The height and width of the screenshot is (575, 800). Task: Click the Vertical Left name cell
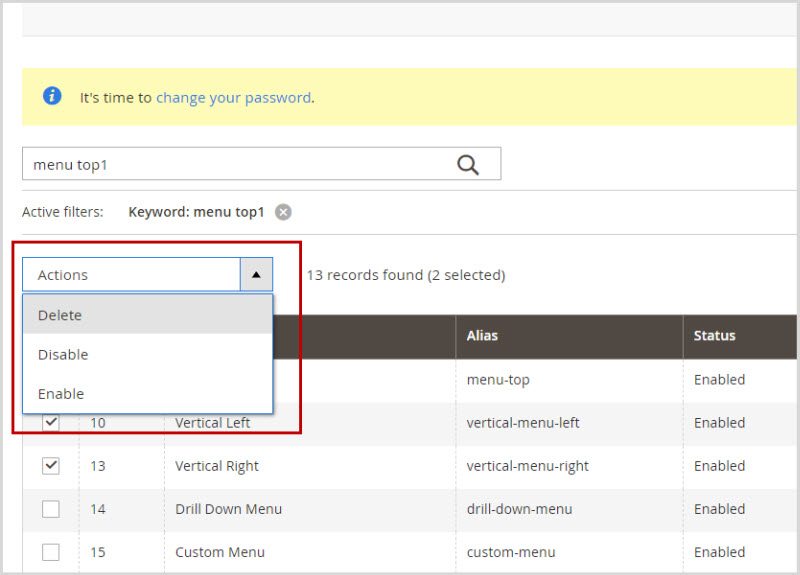click(x=213, y=423)
